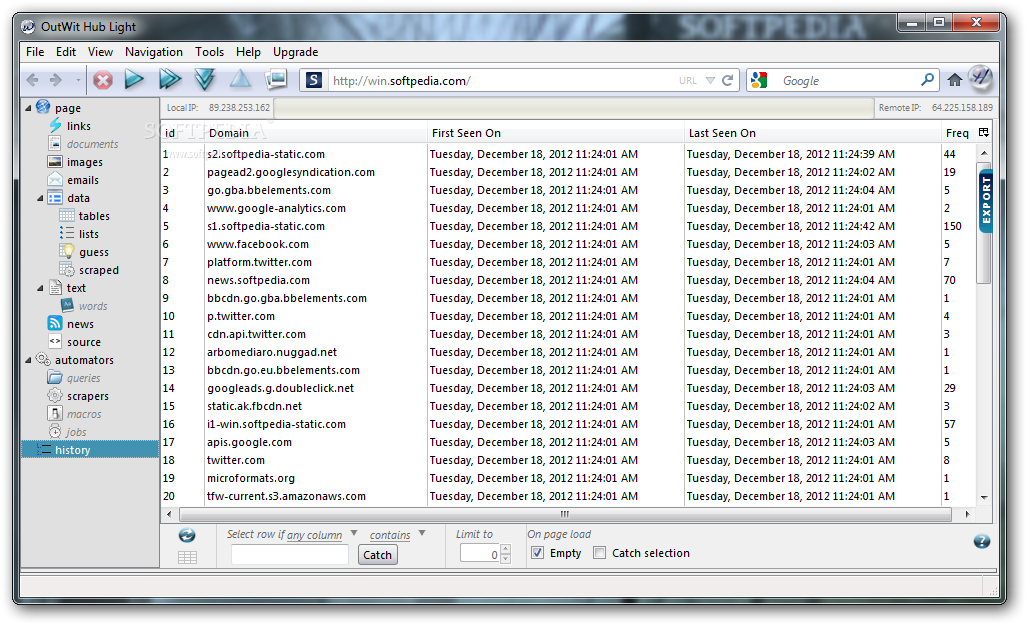Screen dimensions: 1027x625
Task: Open the 'contains' condition dropdown
Action: (x=422, y=533)
